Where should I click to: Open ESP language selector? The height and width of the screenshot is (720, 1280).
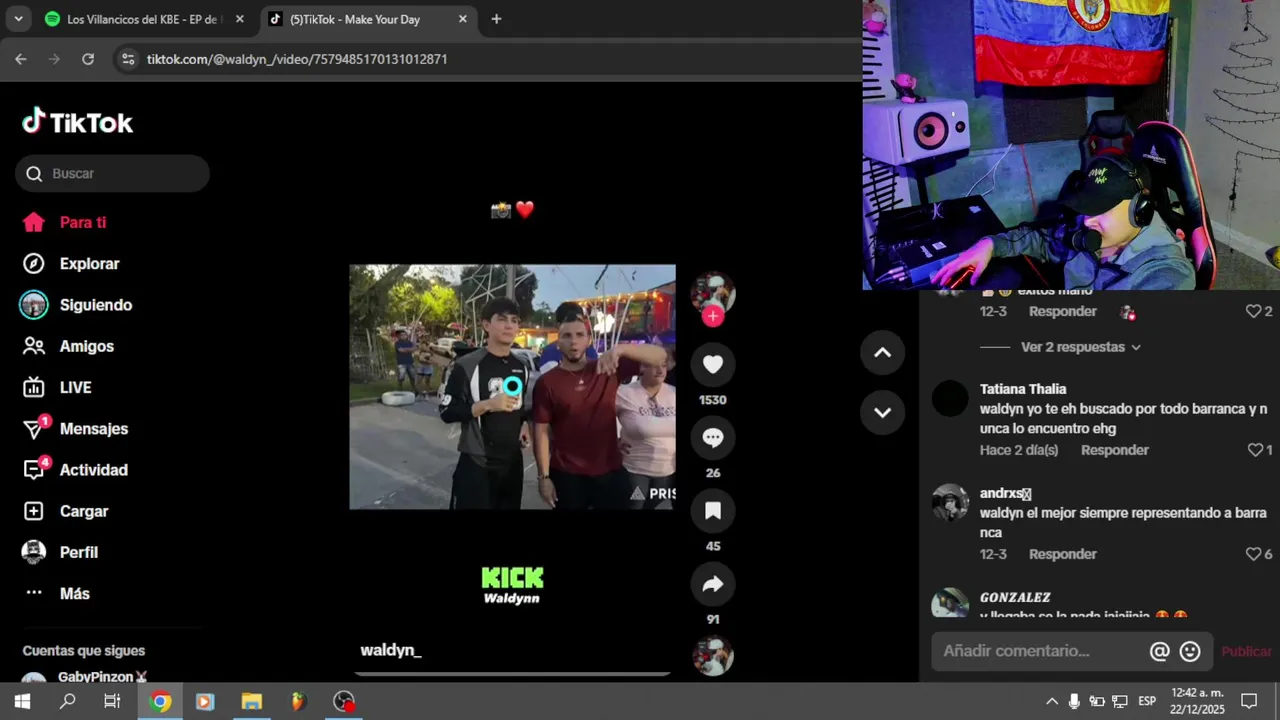click(1147, 701)
